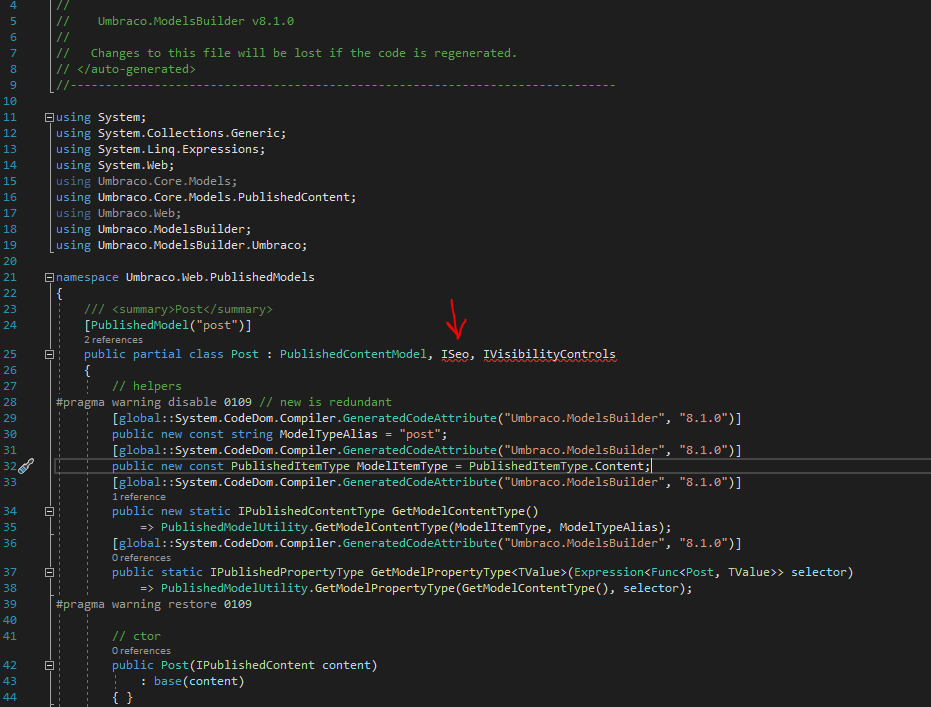Open the '1 reference' CodeLens link
Screen dimensions: 931x707
(x=139, y=497)
